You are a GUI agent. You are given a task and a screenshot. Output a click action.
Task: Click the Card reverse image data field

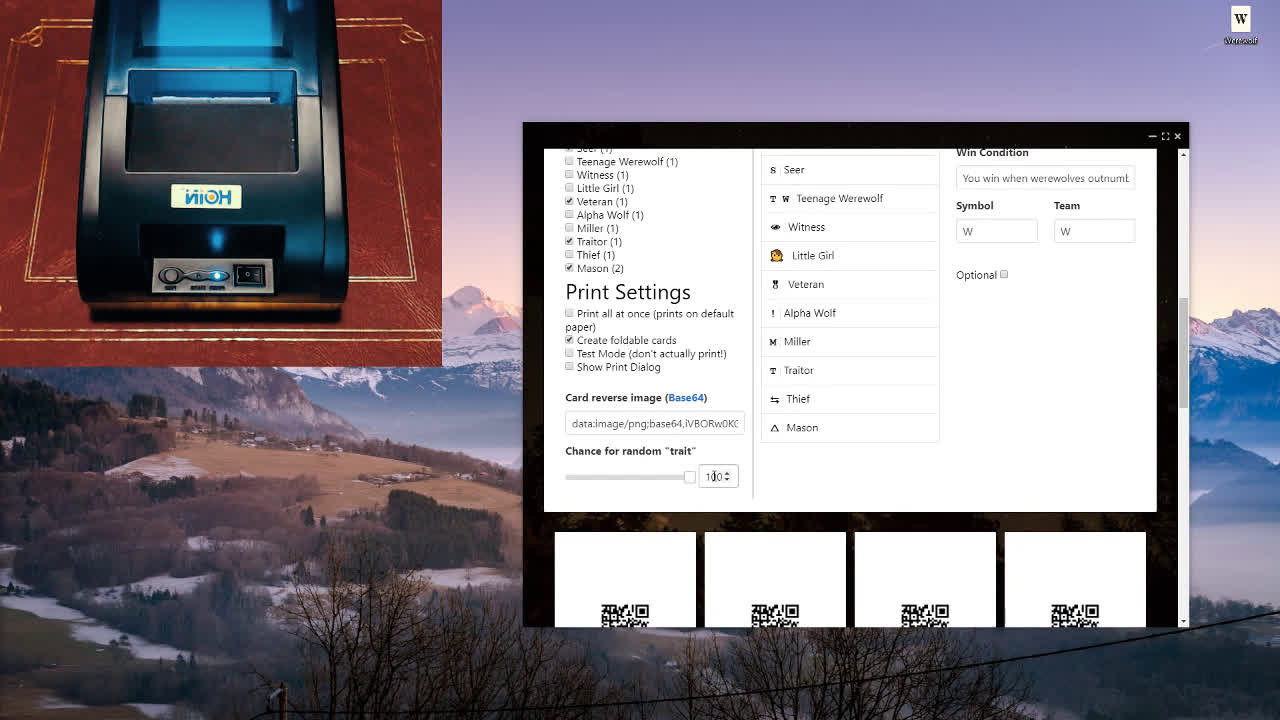[x=654, y=423]
